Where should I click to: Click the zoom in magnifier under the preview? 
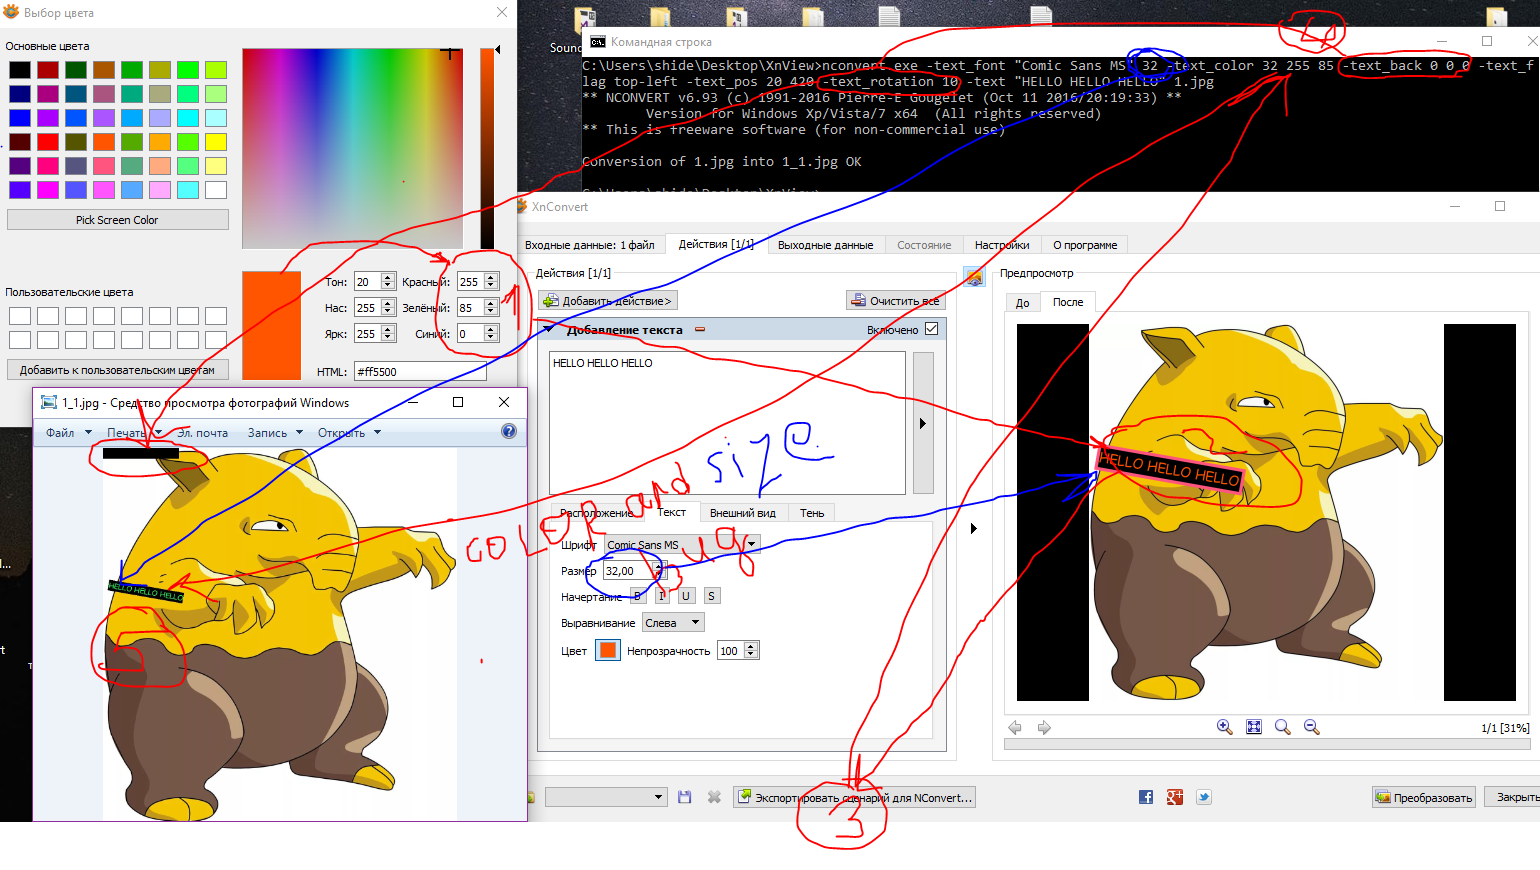[x=1224, y=727]
